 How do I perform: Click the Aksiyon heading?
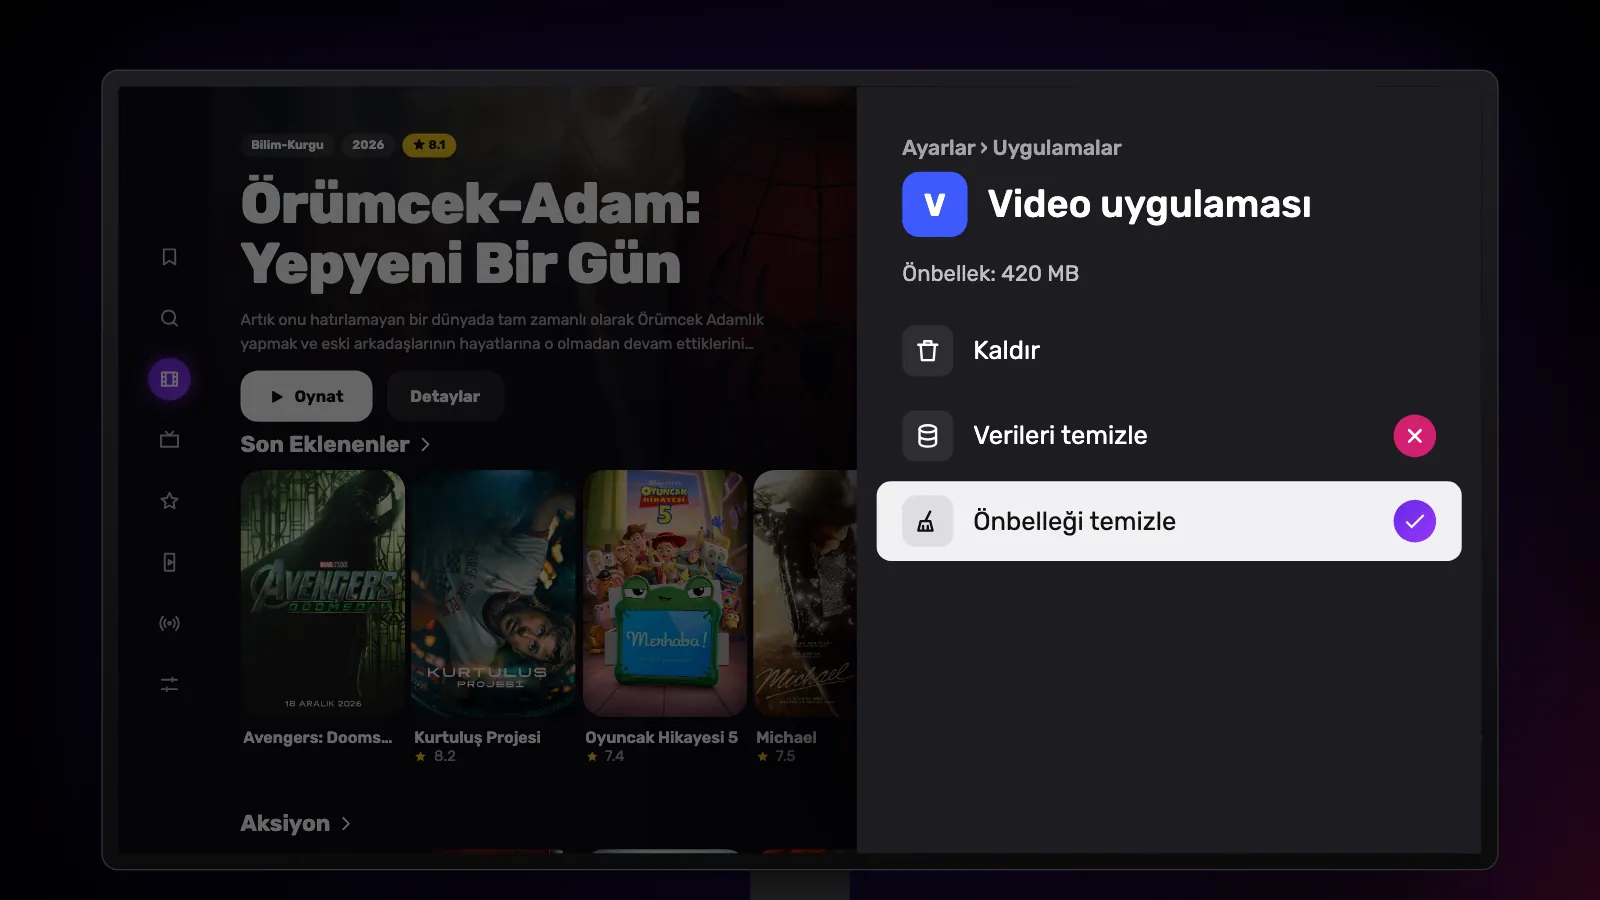(x=285, y=823)
